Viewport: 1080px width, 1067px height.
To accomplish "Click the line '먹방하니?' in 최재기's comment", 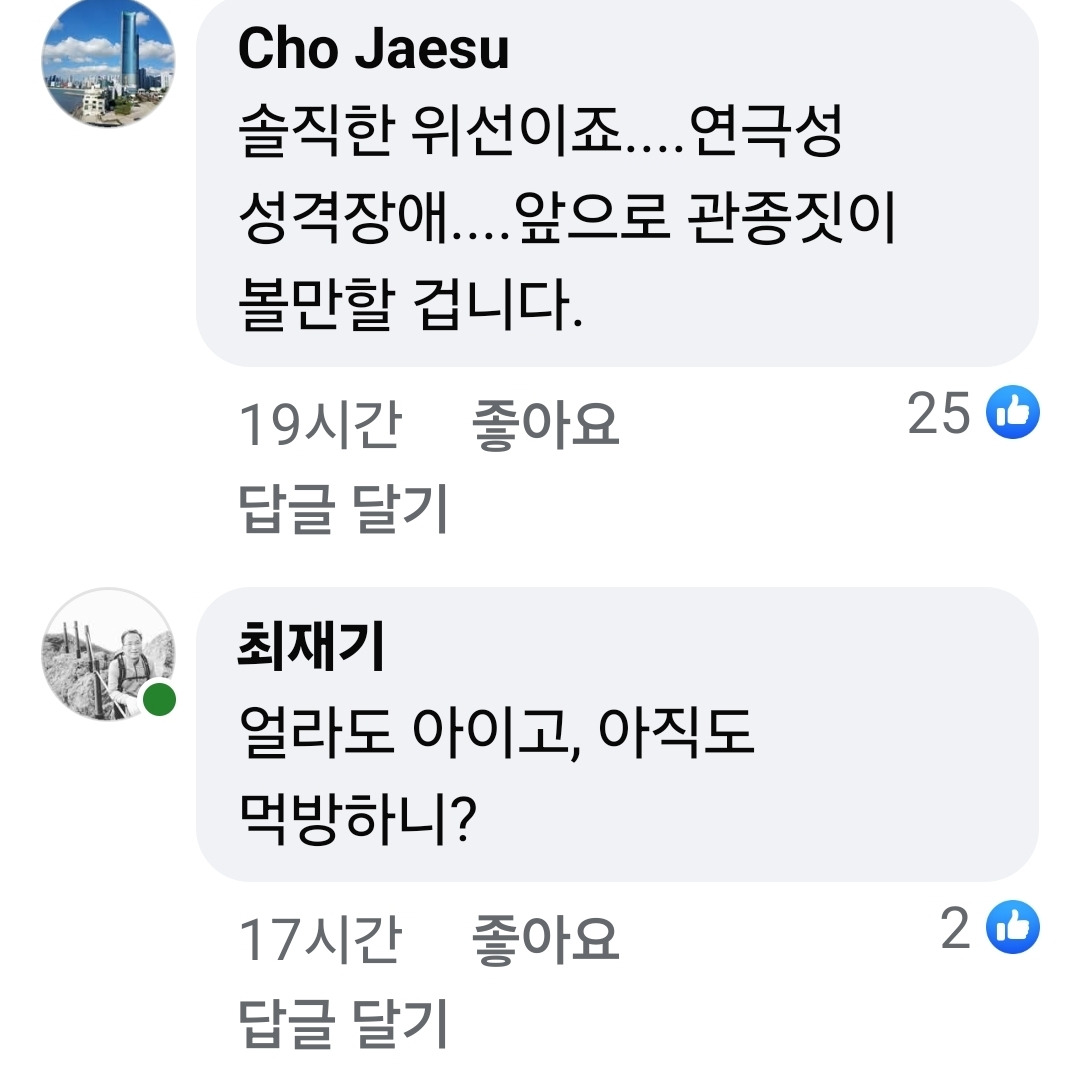I will point(356,822).
